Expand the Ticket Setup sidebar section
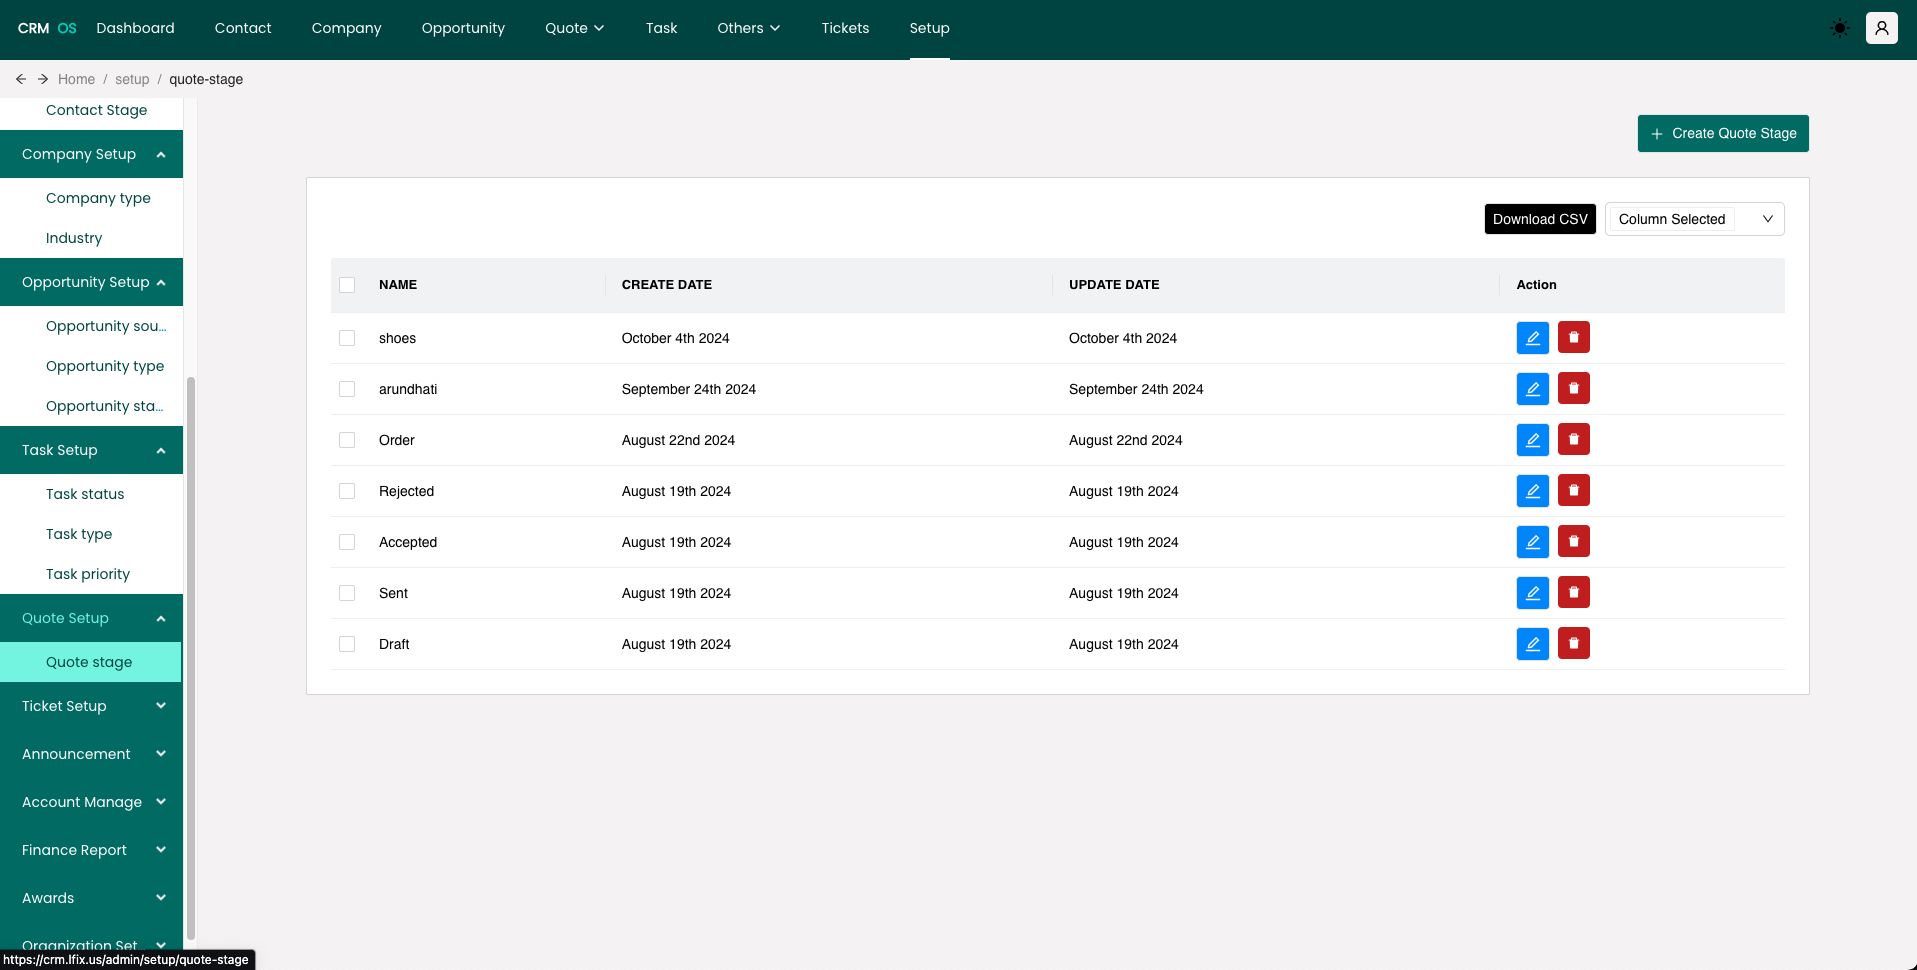 (92, 706)
